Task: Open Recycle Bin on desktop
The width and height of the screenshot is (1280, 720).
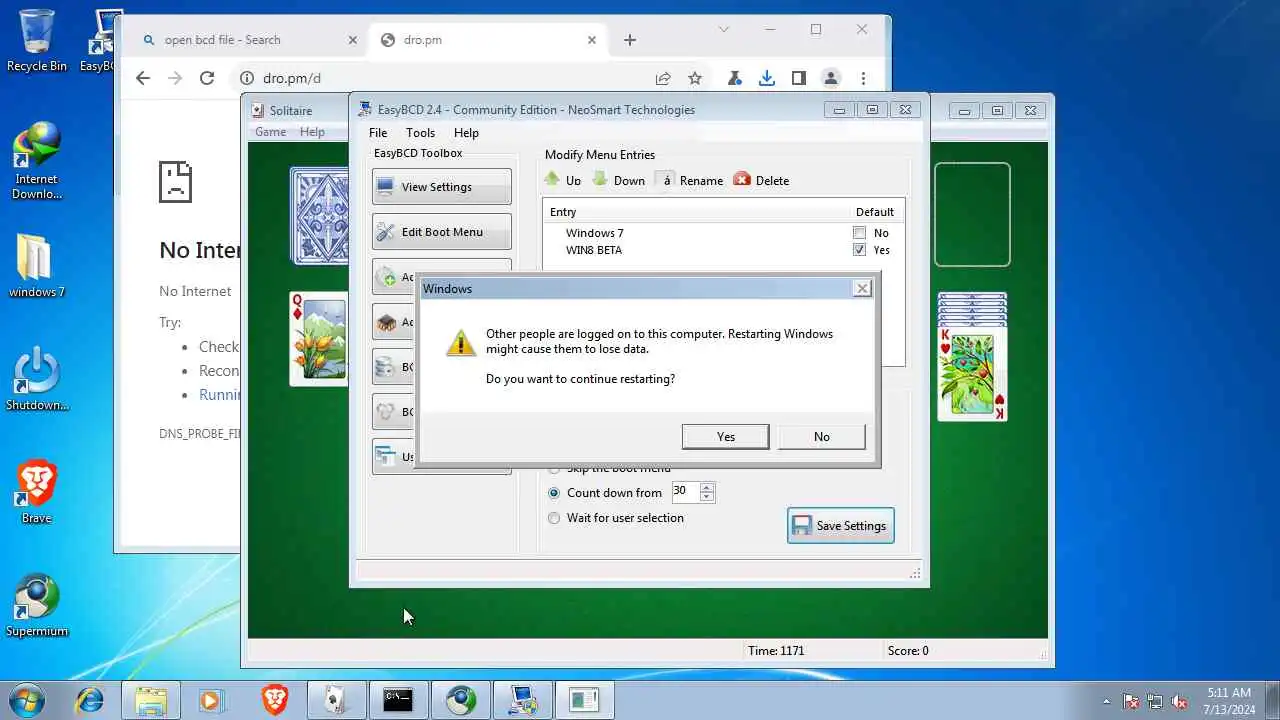Action: [x=37, y=41]
